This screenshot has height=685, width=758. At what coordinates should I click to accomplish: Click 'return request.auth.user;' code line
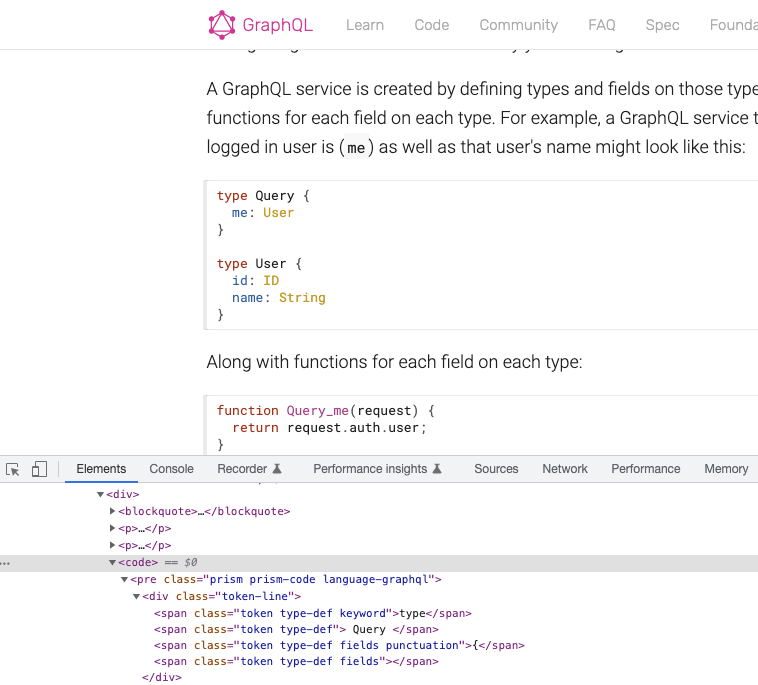click(x=329, y=427)
